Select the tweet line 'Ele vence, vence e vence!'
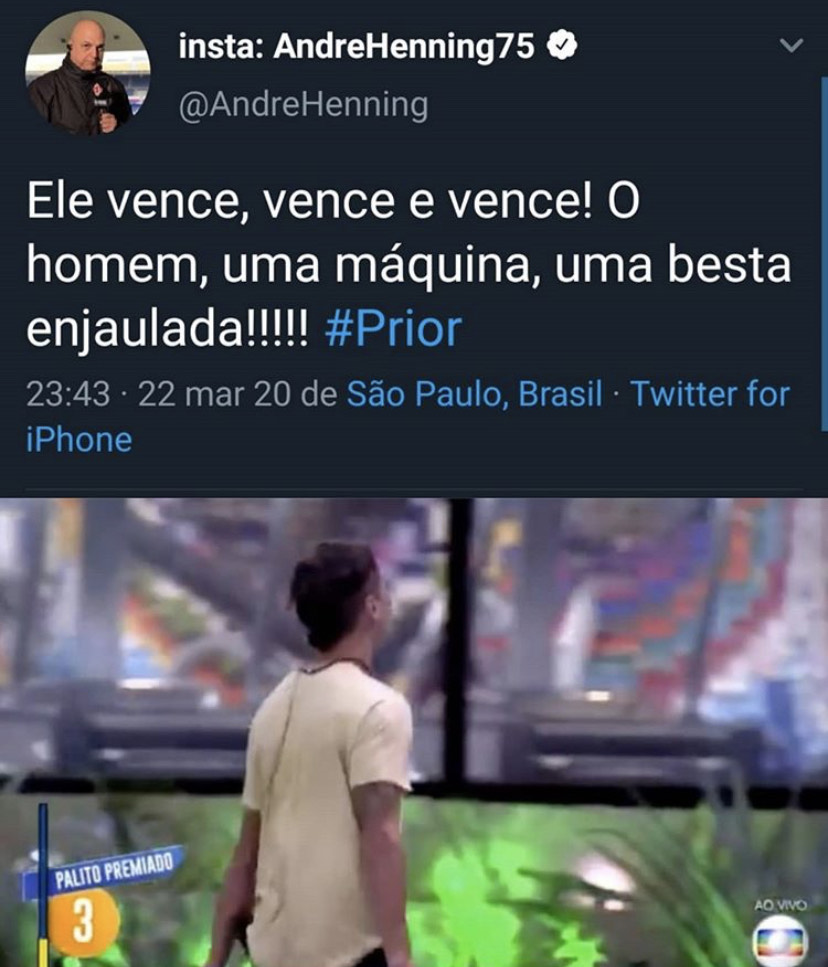828x967 pixels. click(310, 202)
